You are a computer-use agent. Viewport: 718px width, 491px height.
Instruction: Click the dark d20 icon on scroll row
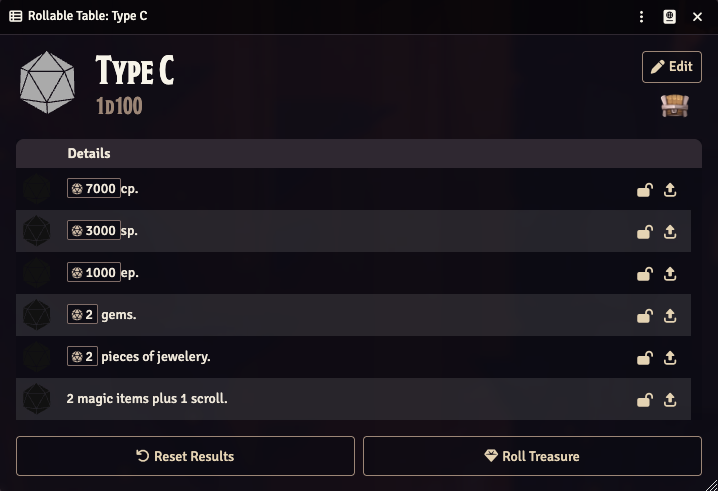tap(37, 399)
